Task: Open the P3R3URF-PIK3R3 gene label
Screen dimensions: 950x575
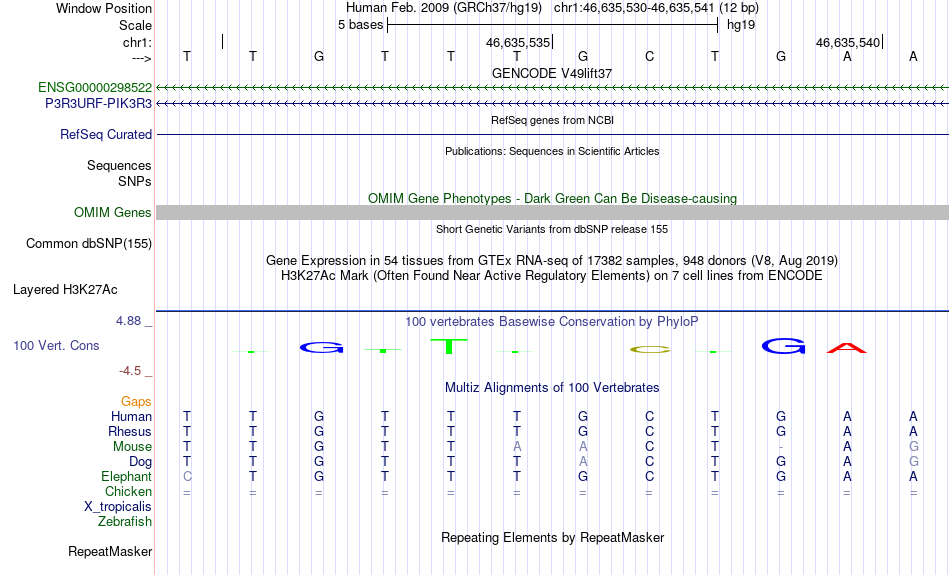Action: tap(99, 104)
